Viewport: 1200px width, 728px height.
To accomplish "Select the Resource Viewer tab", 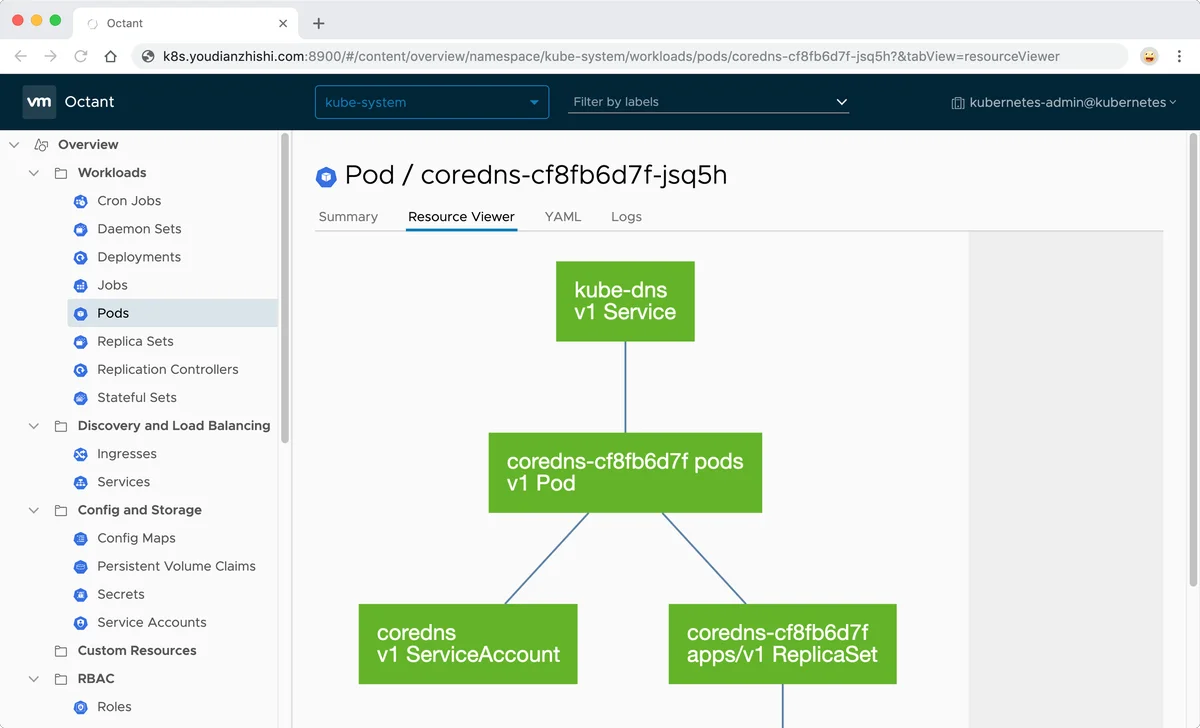I will [x=461, y=217].
